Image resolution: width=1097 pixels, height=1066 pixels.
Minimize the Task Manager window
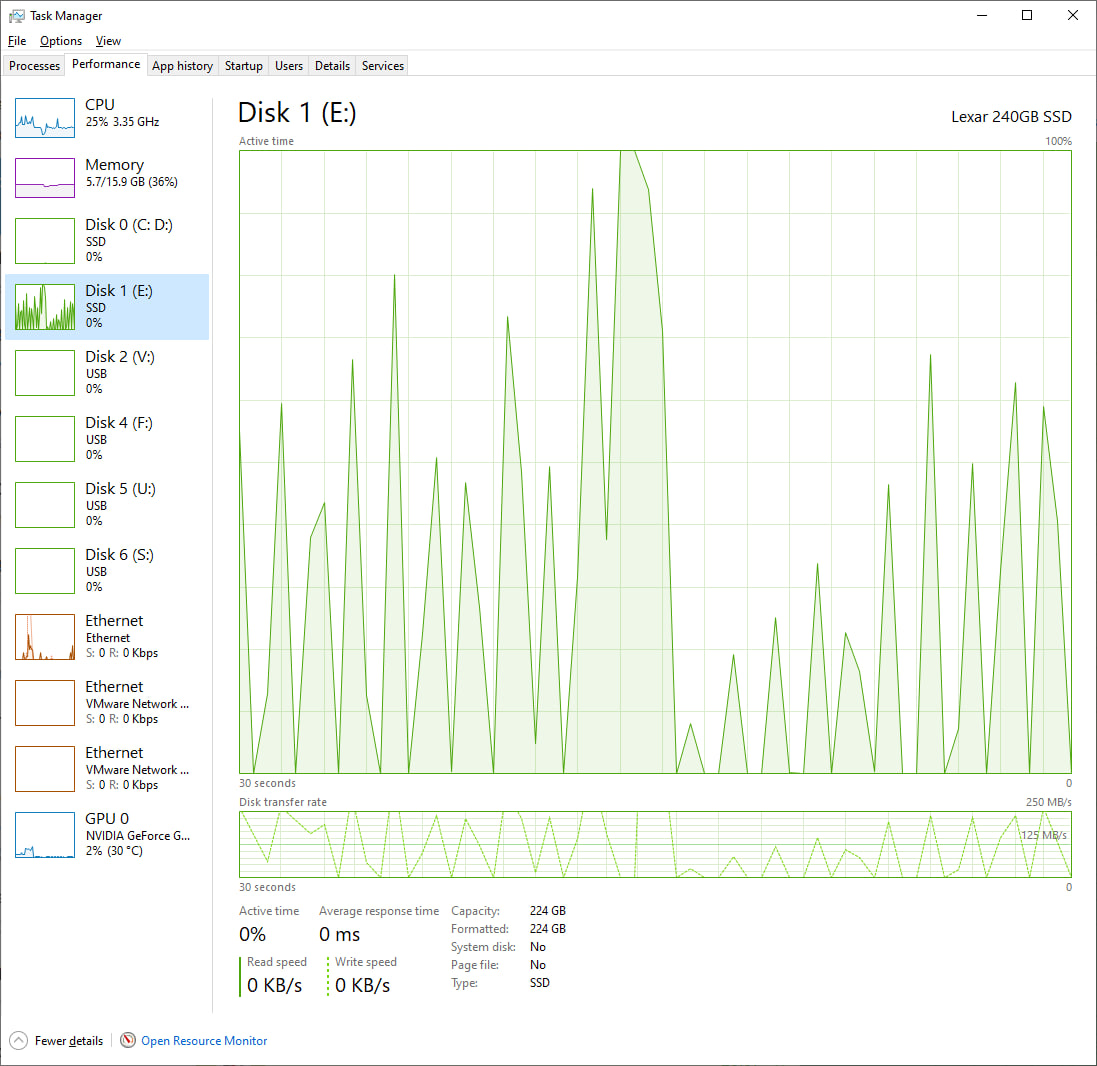[982, 15]
